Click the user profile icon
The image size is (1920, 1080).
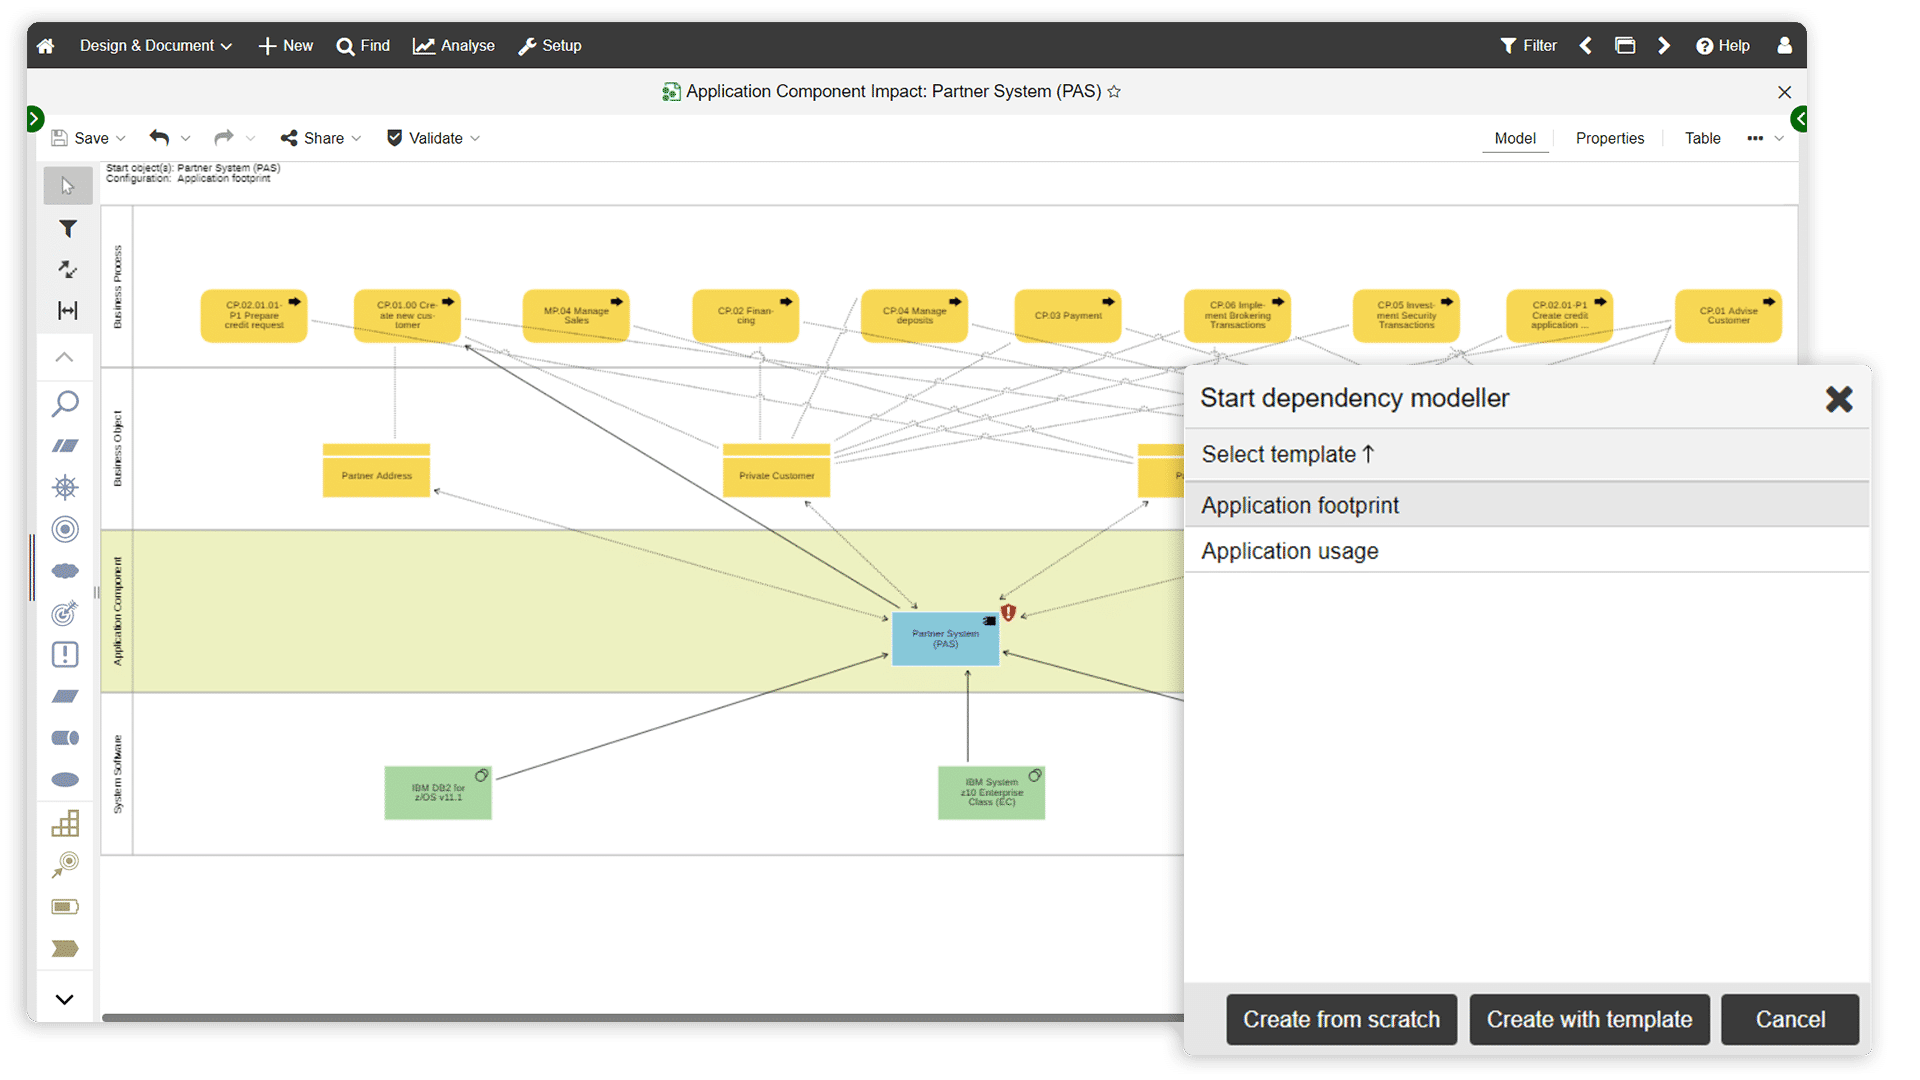[1784, 46]
